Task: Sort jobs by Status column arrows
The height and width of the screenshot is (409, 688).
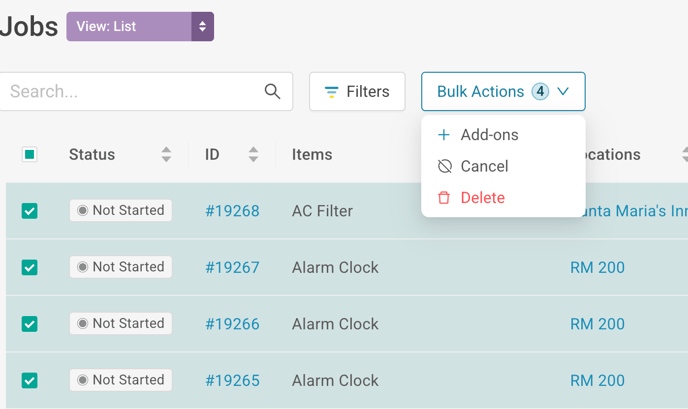Action: 166,154
